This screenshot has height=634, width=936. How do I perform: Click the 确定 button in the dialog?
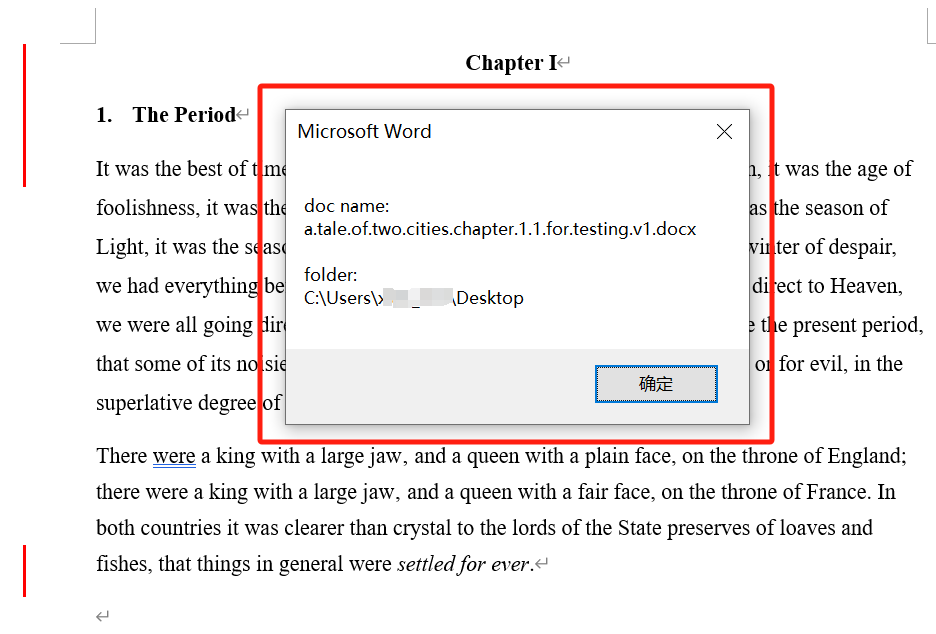656,384
